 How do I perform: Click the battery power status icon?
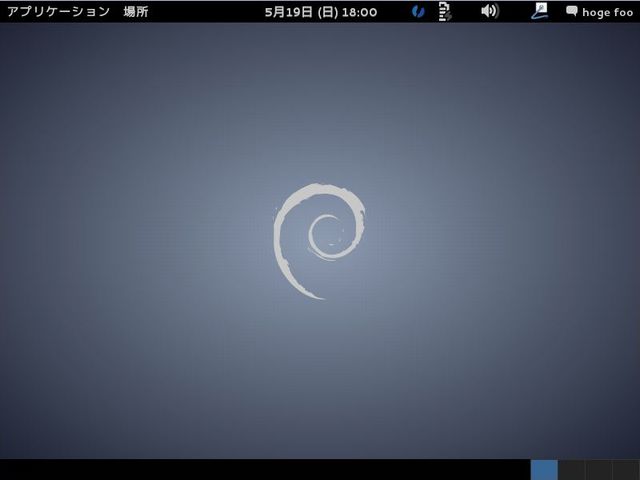click(444, 11)
